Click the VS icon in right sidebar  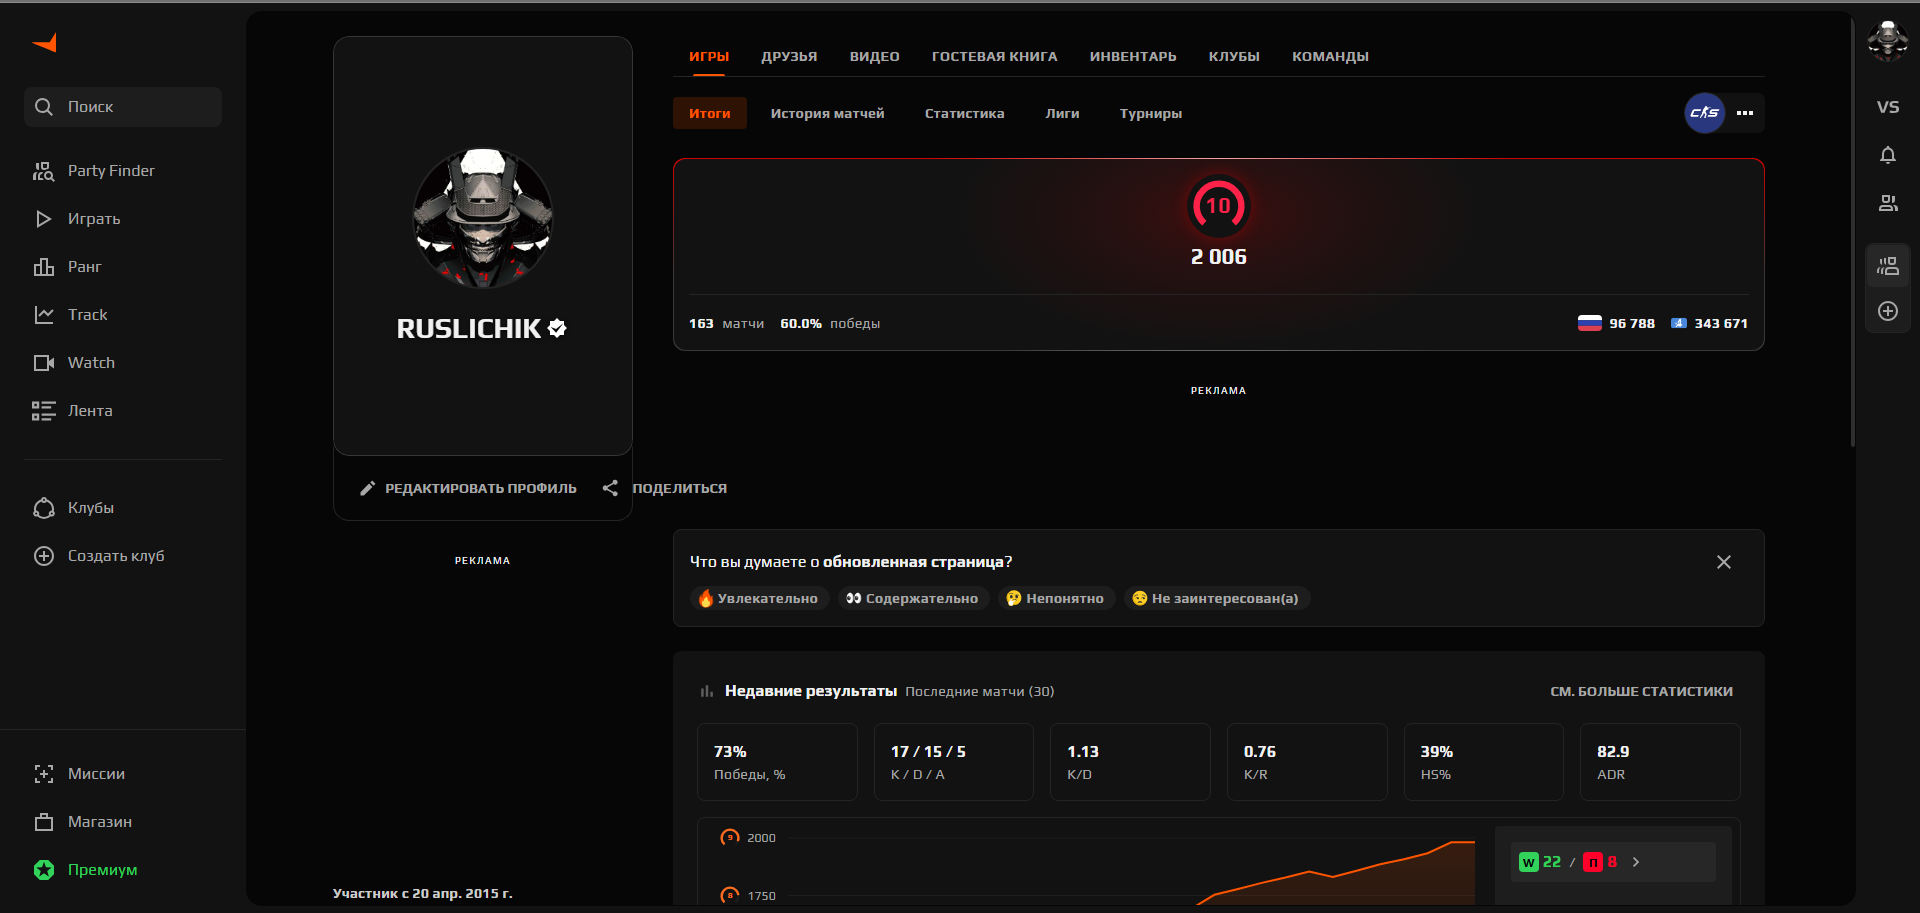click(x=1888, y=107)
